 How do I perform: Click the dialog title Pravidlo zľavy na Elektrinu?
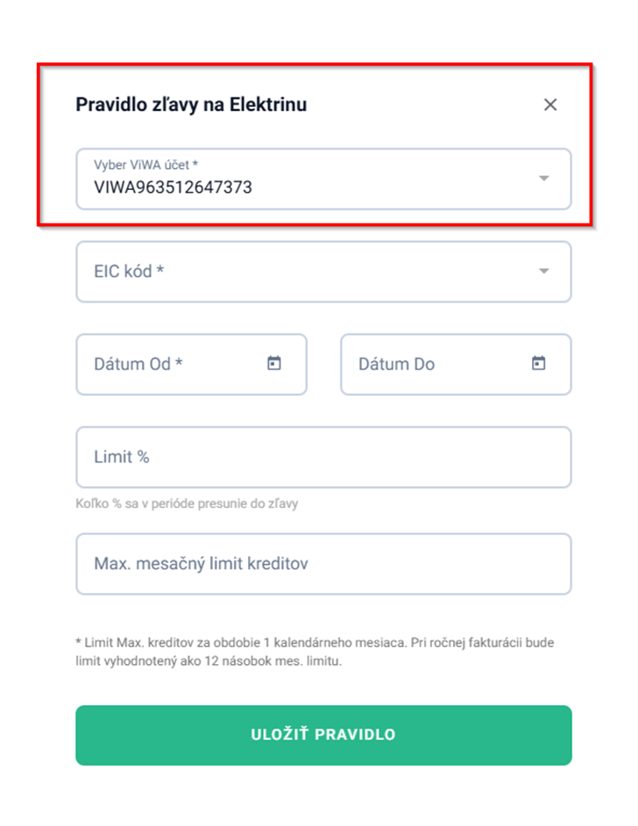click(191, 105)
